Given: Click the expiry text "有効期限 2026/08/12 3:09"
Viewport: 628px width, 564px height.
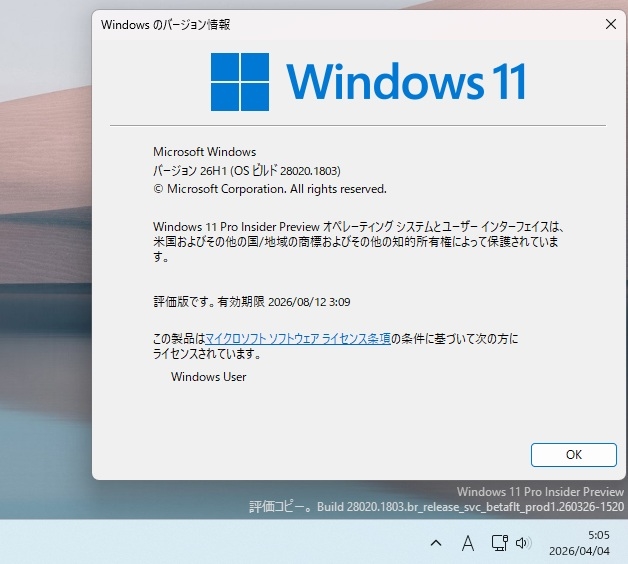Looking at the screenshot, I should (x=284, y=302).
